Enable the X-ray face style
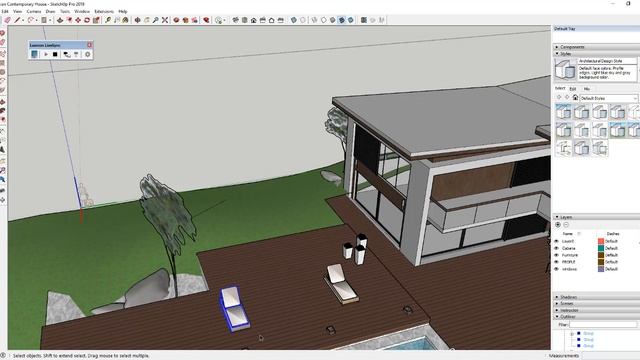 click(x=293, y=20)
